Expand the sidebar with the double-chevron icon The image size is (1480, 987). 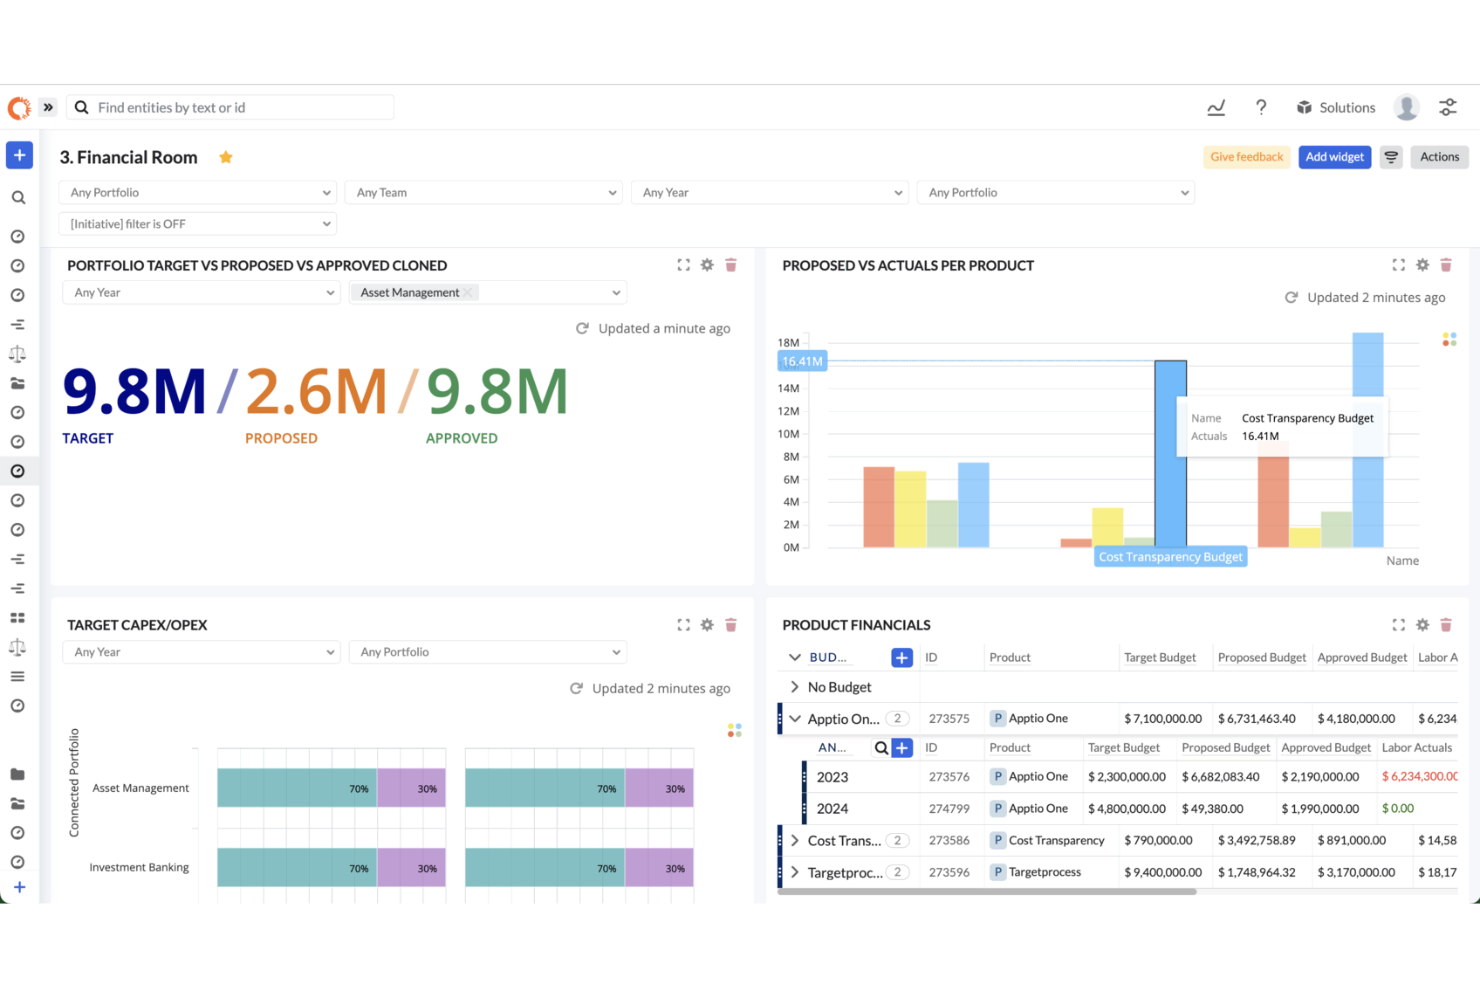pyautogui.click(x=48, y=107)
